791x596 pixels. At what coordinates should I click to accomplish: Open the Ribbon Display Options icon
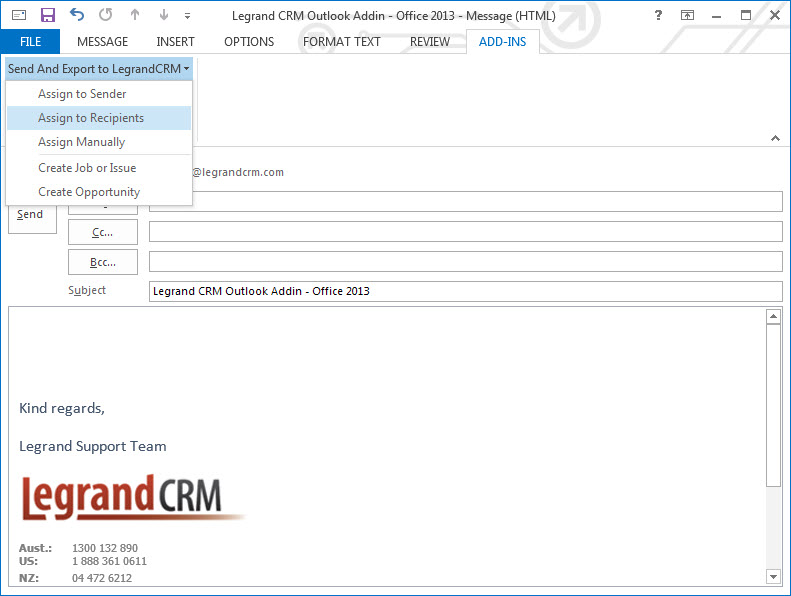click(x=687, y=15)
